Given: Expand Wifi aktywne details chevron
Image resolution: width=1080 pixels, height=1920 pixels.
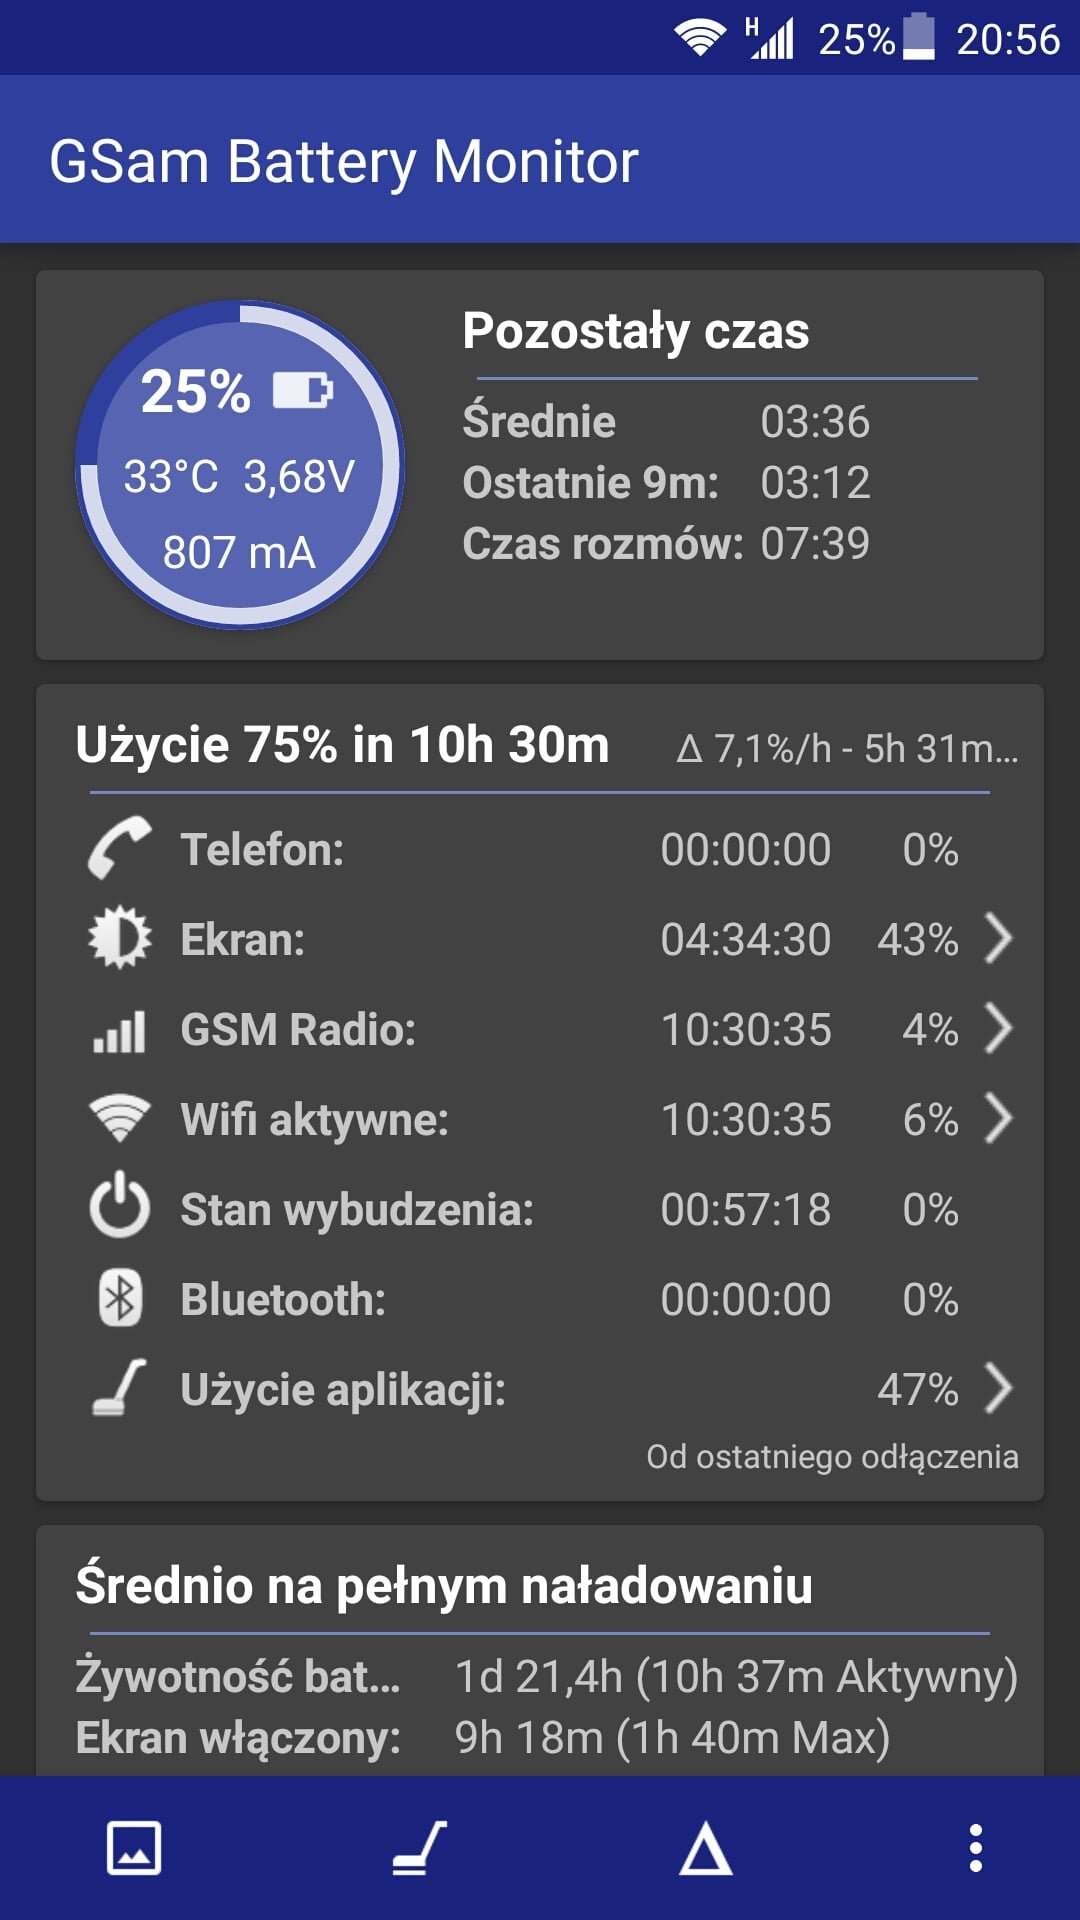Looking at the screenshot, I should (998, 1118).
